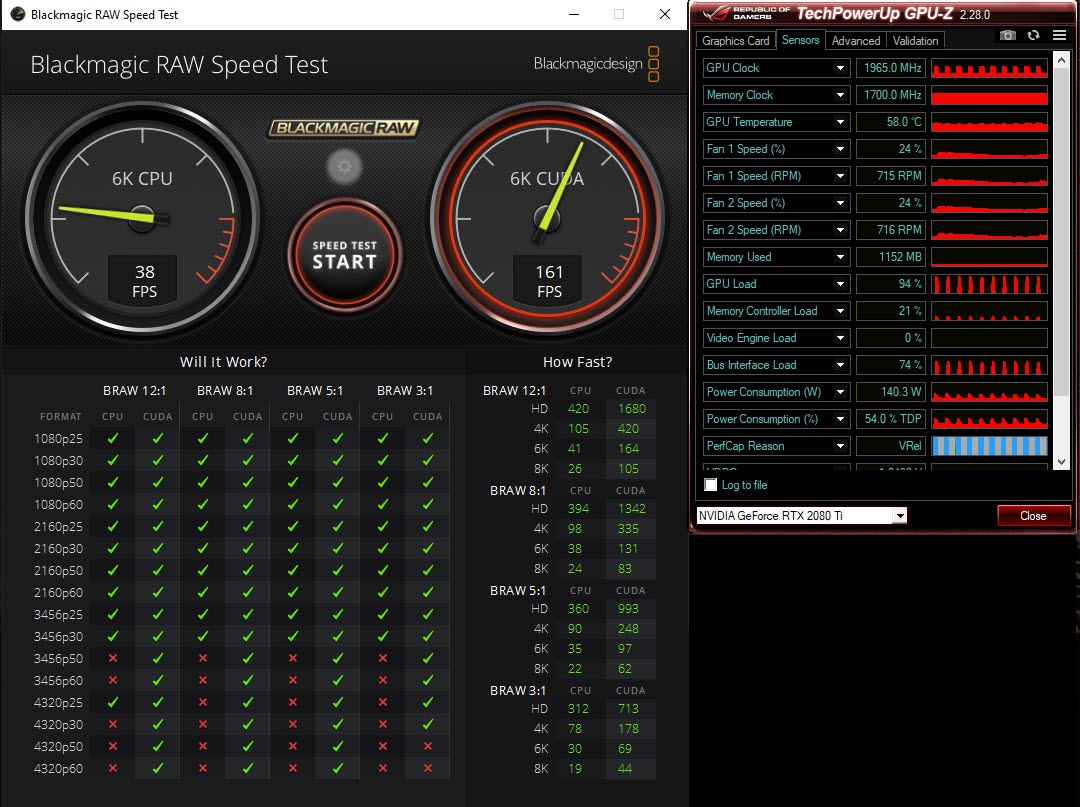The image size is (1080, 807).
Task: Open the PerfCap Reason dropdown
Action: (x=840, y=446)
